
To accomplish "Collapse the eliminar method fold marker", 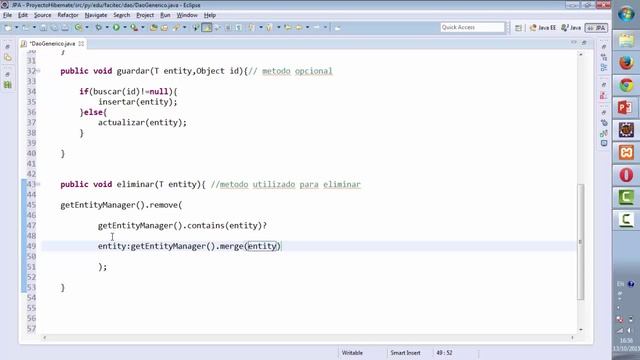I will (38, 184).
